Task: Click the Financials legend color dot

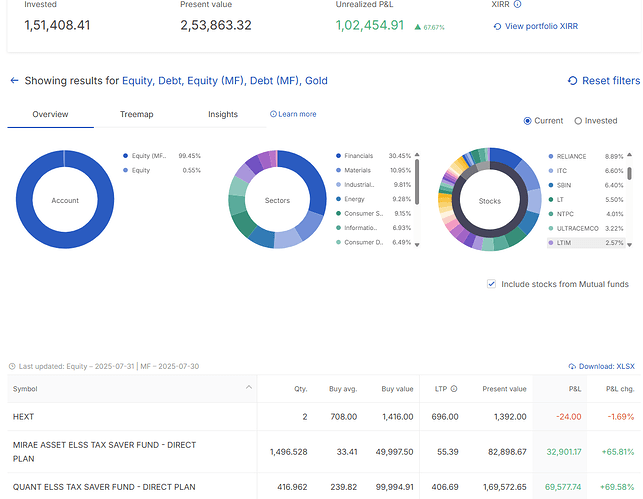Action: pyautogui.click(x=338, y=156)
